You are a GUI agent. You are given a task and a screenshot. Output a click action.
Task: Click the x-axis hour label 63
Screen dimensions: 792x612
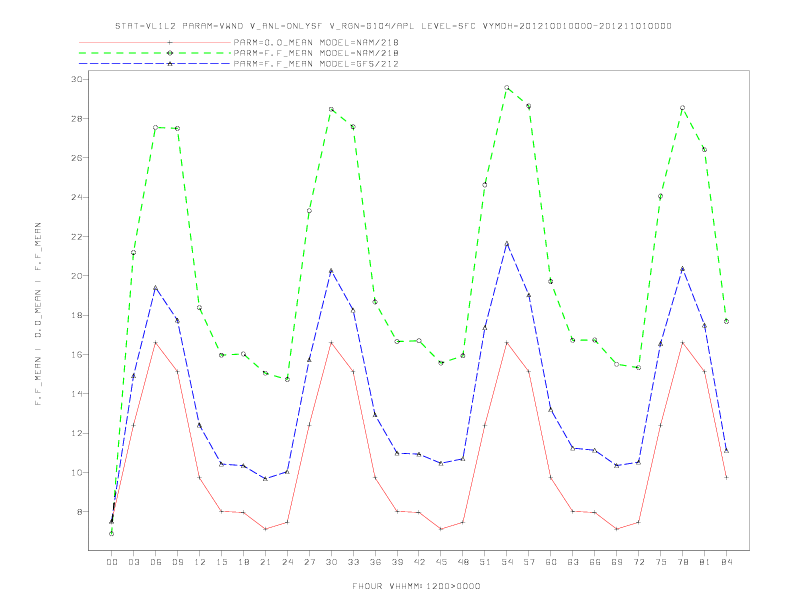(573, 562)
